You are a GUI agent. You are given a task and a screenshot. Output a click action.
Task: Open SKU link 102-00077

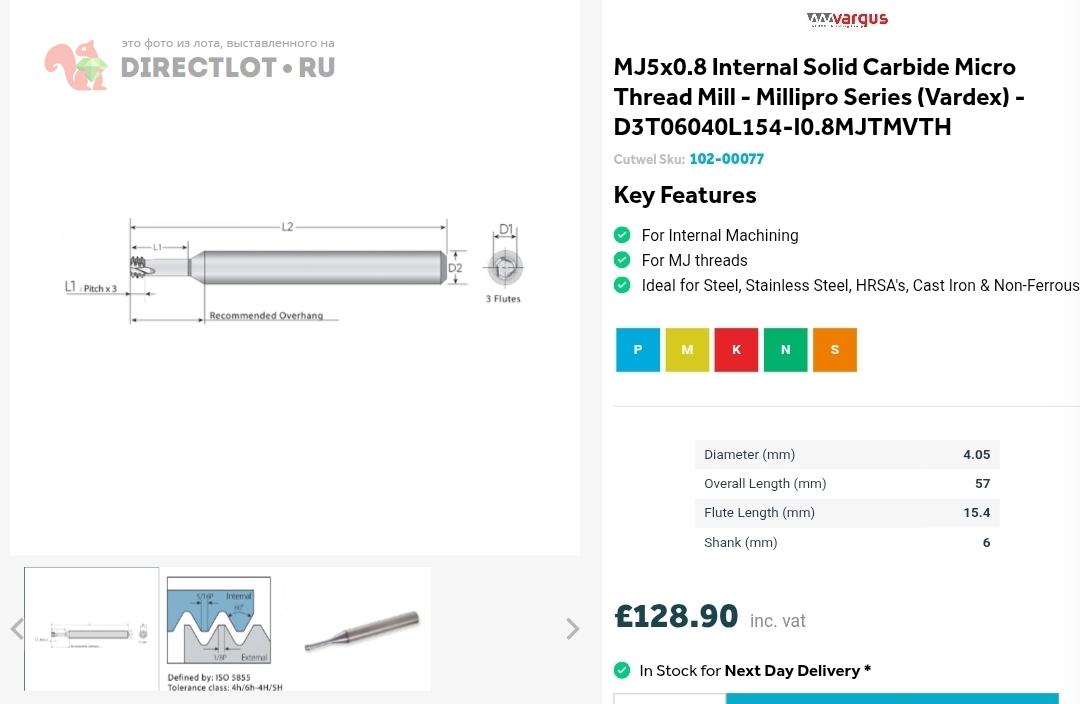pos(726,159)
